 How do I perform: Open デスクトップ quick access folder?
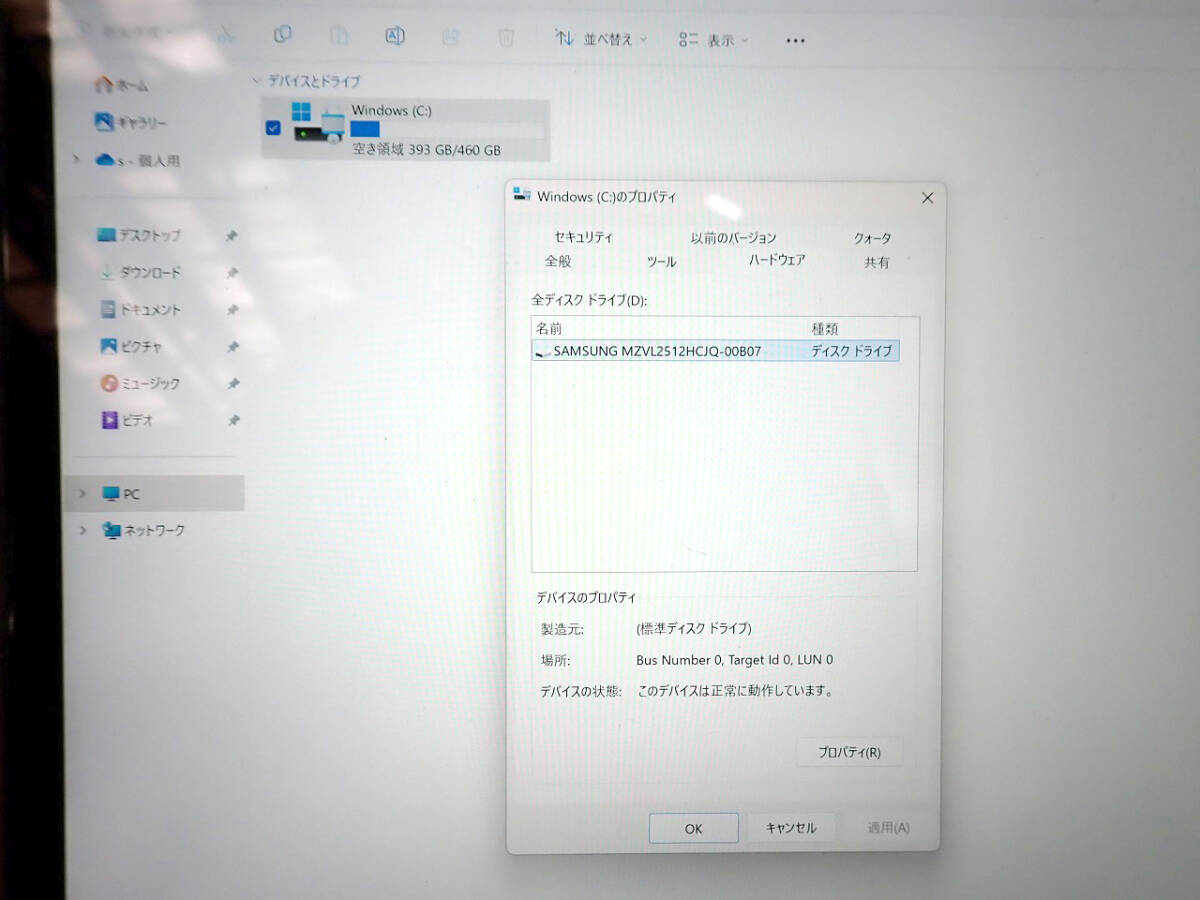coord(139,236)
